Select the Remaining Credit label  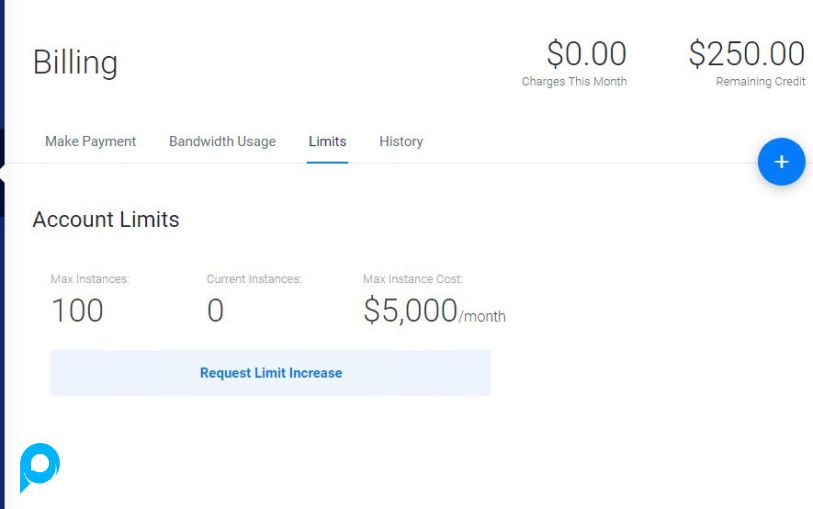point(760,82)
